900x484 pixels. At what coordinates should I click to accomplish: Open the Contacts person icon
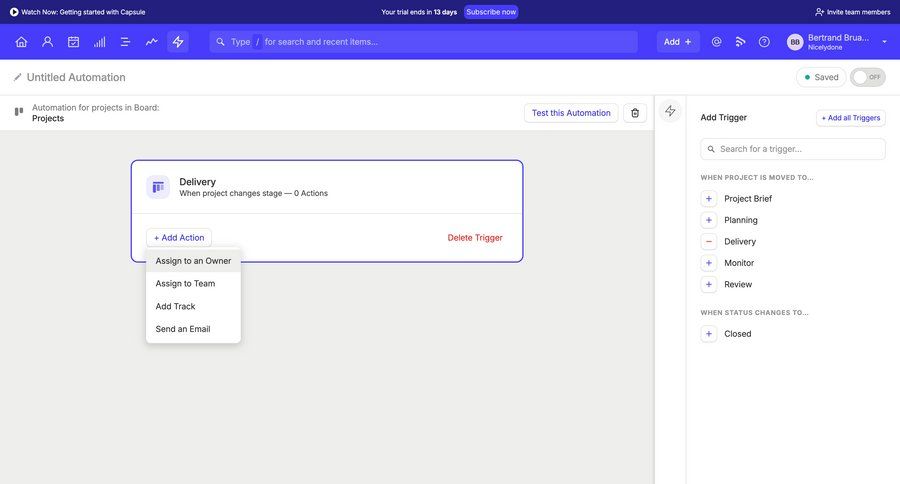[47, 42]
